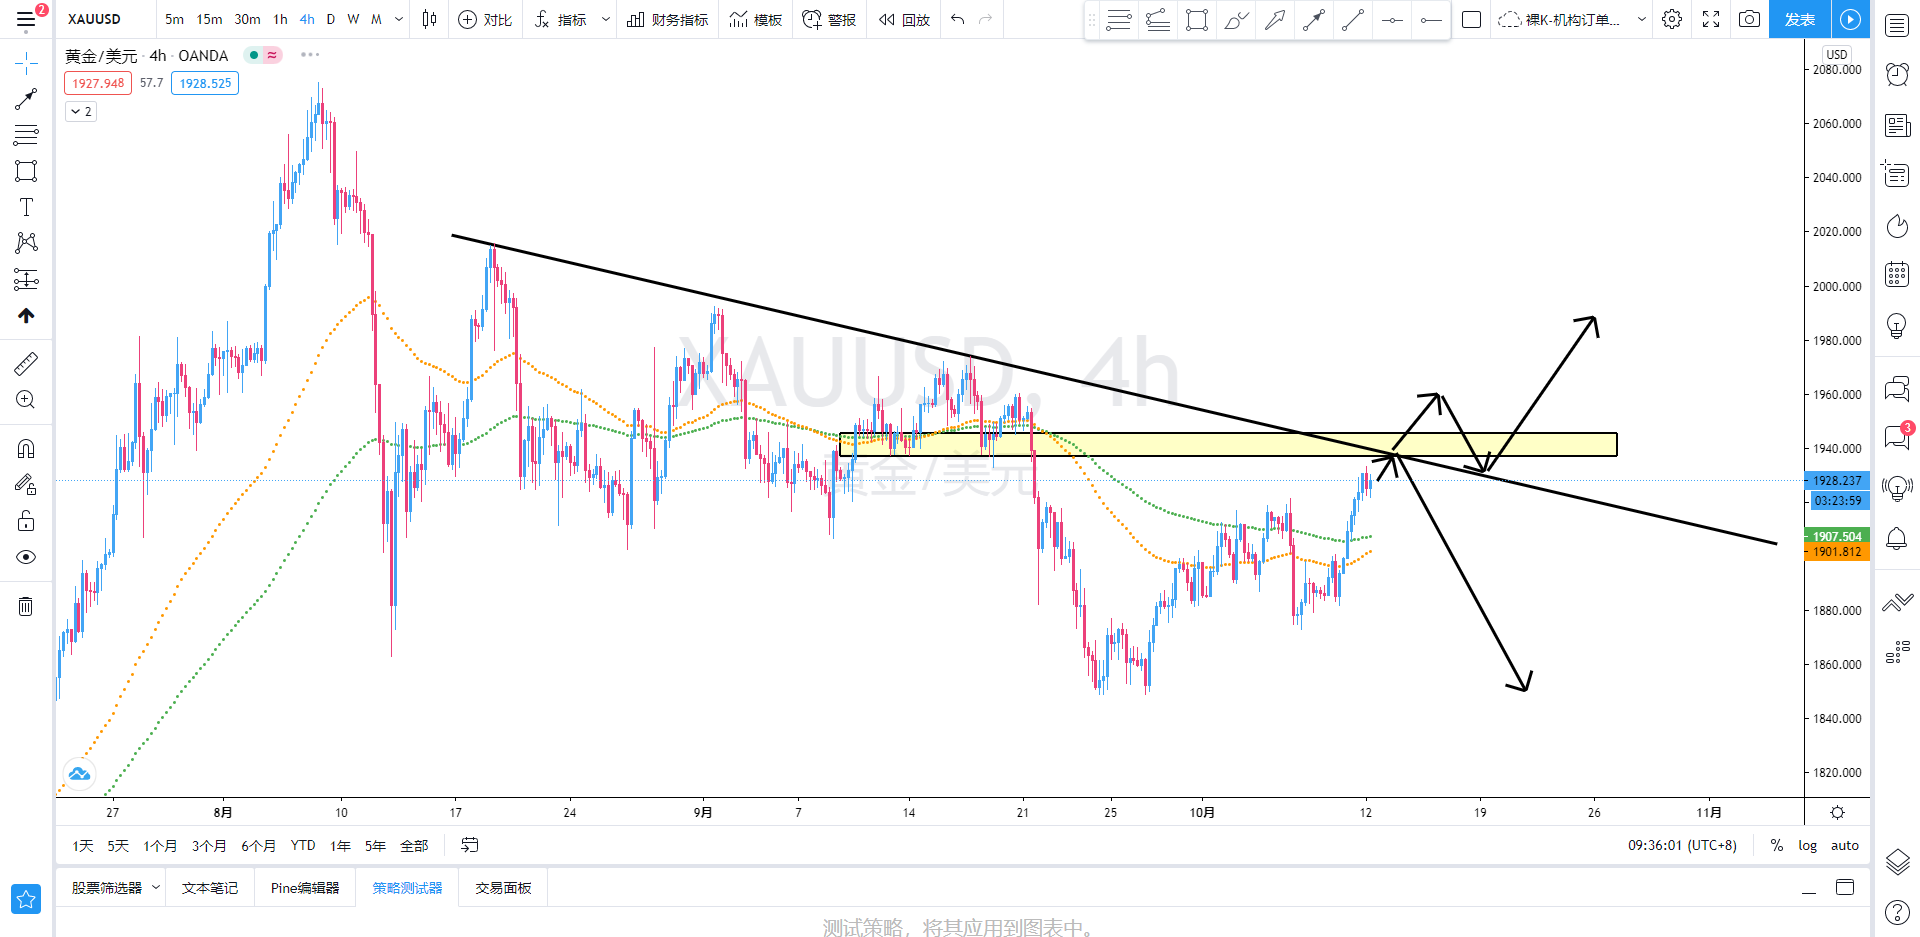Switch to Pine编辑器 tab
1920x937 pixels.
coord(305,888)
